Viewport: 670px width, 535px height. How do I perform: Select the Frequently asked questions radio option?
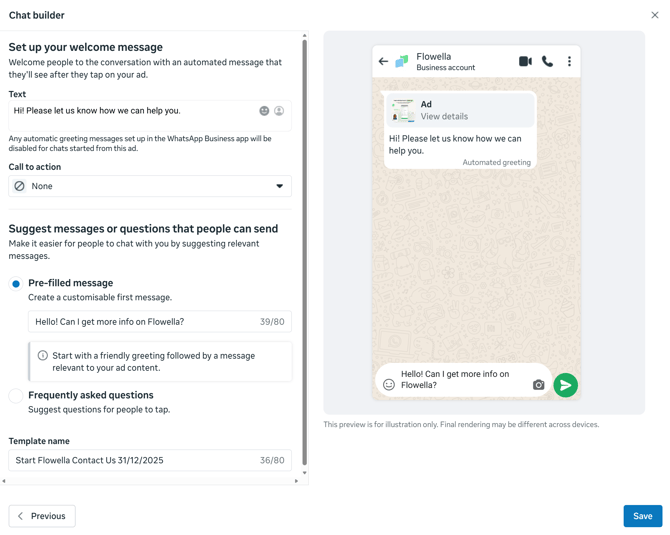(x=16, y=396)
